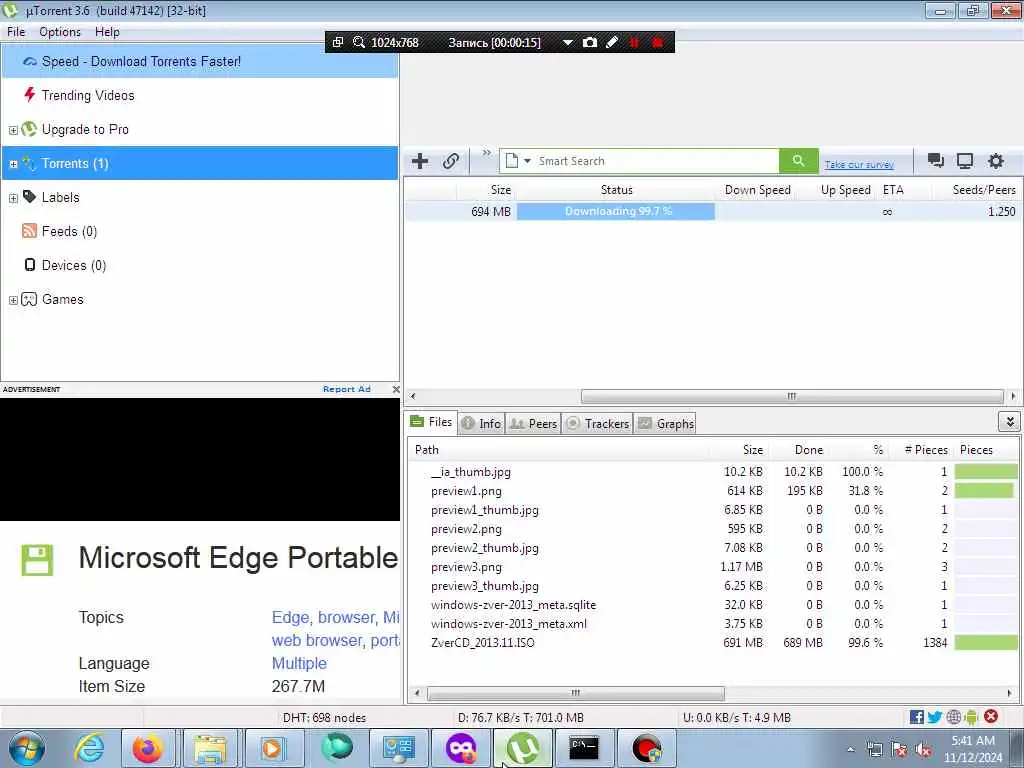
Task: Click the Android icon in the status bar
Action: pyautogui.click(x=971, y=717)
